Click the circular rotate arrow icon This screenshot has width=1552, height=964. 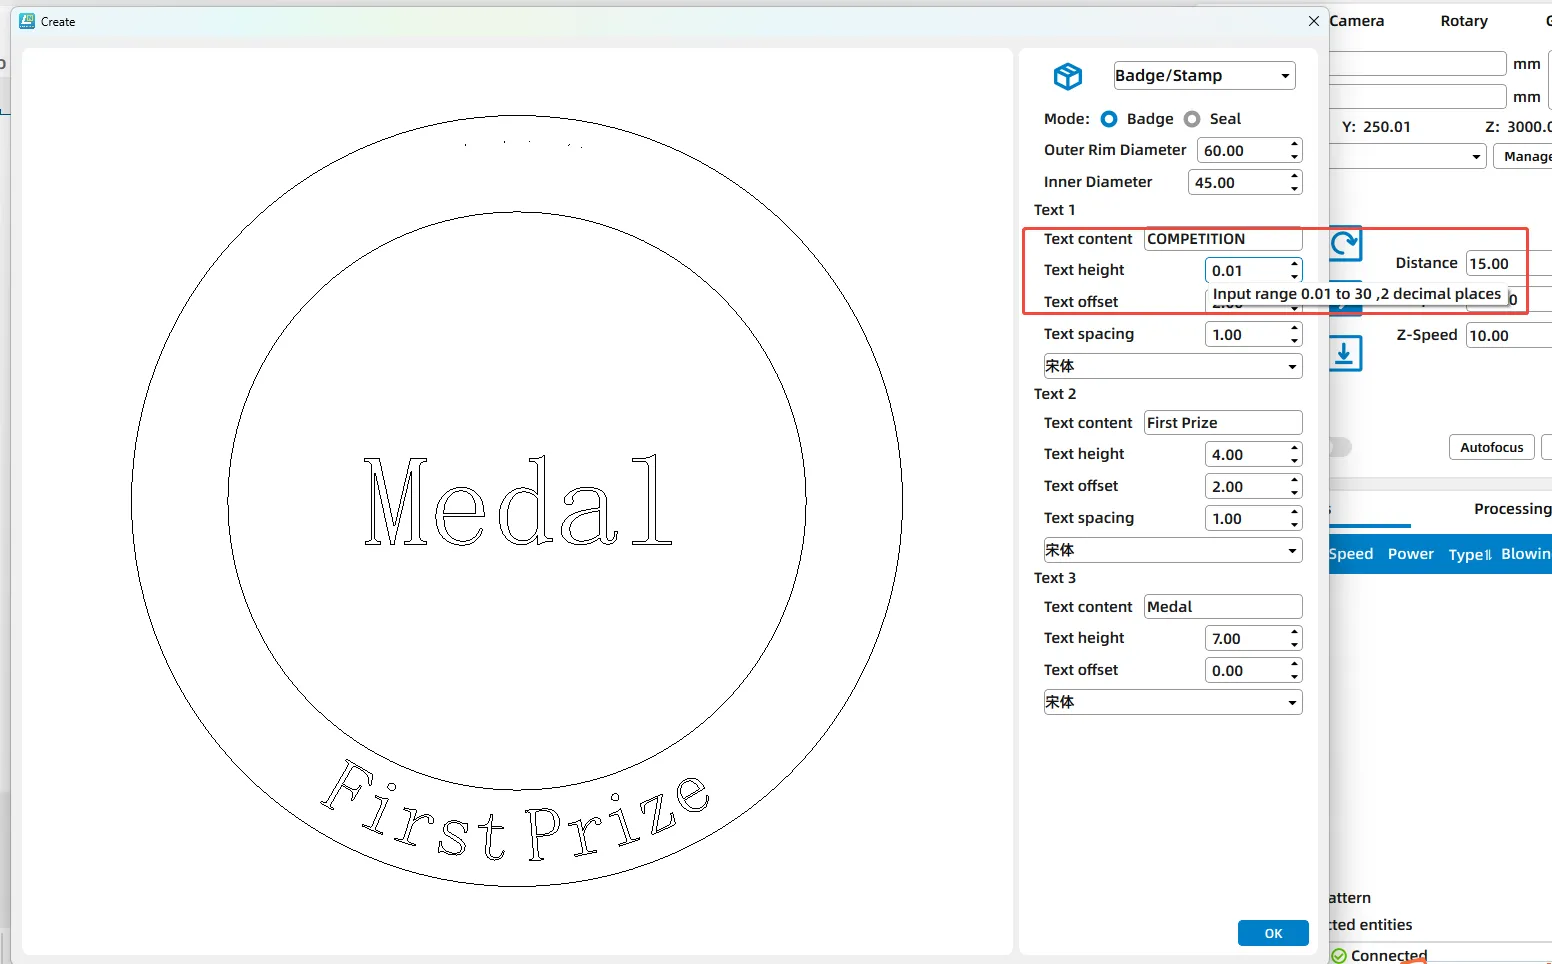coord(1345,243)
